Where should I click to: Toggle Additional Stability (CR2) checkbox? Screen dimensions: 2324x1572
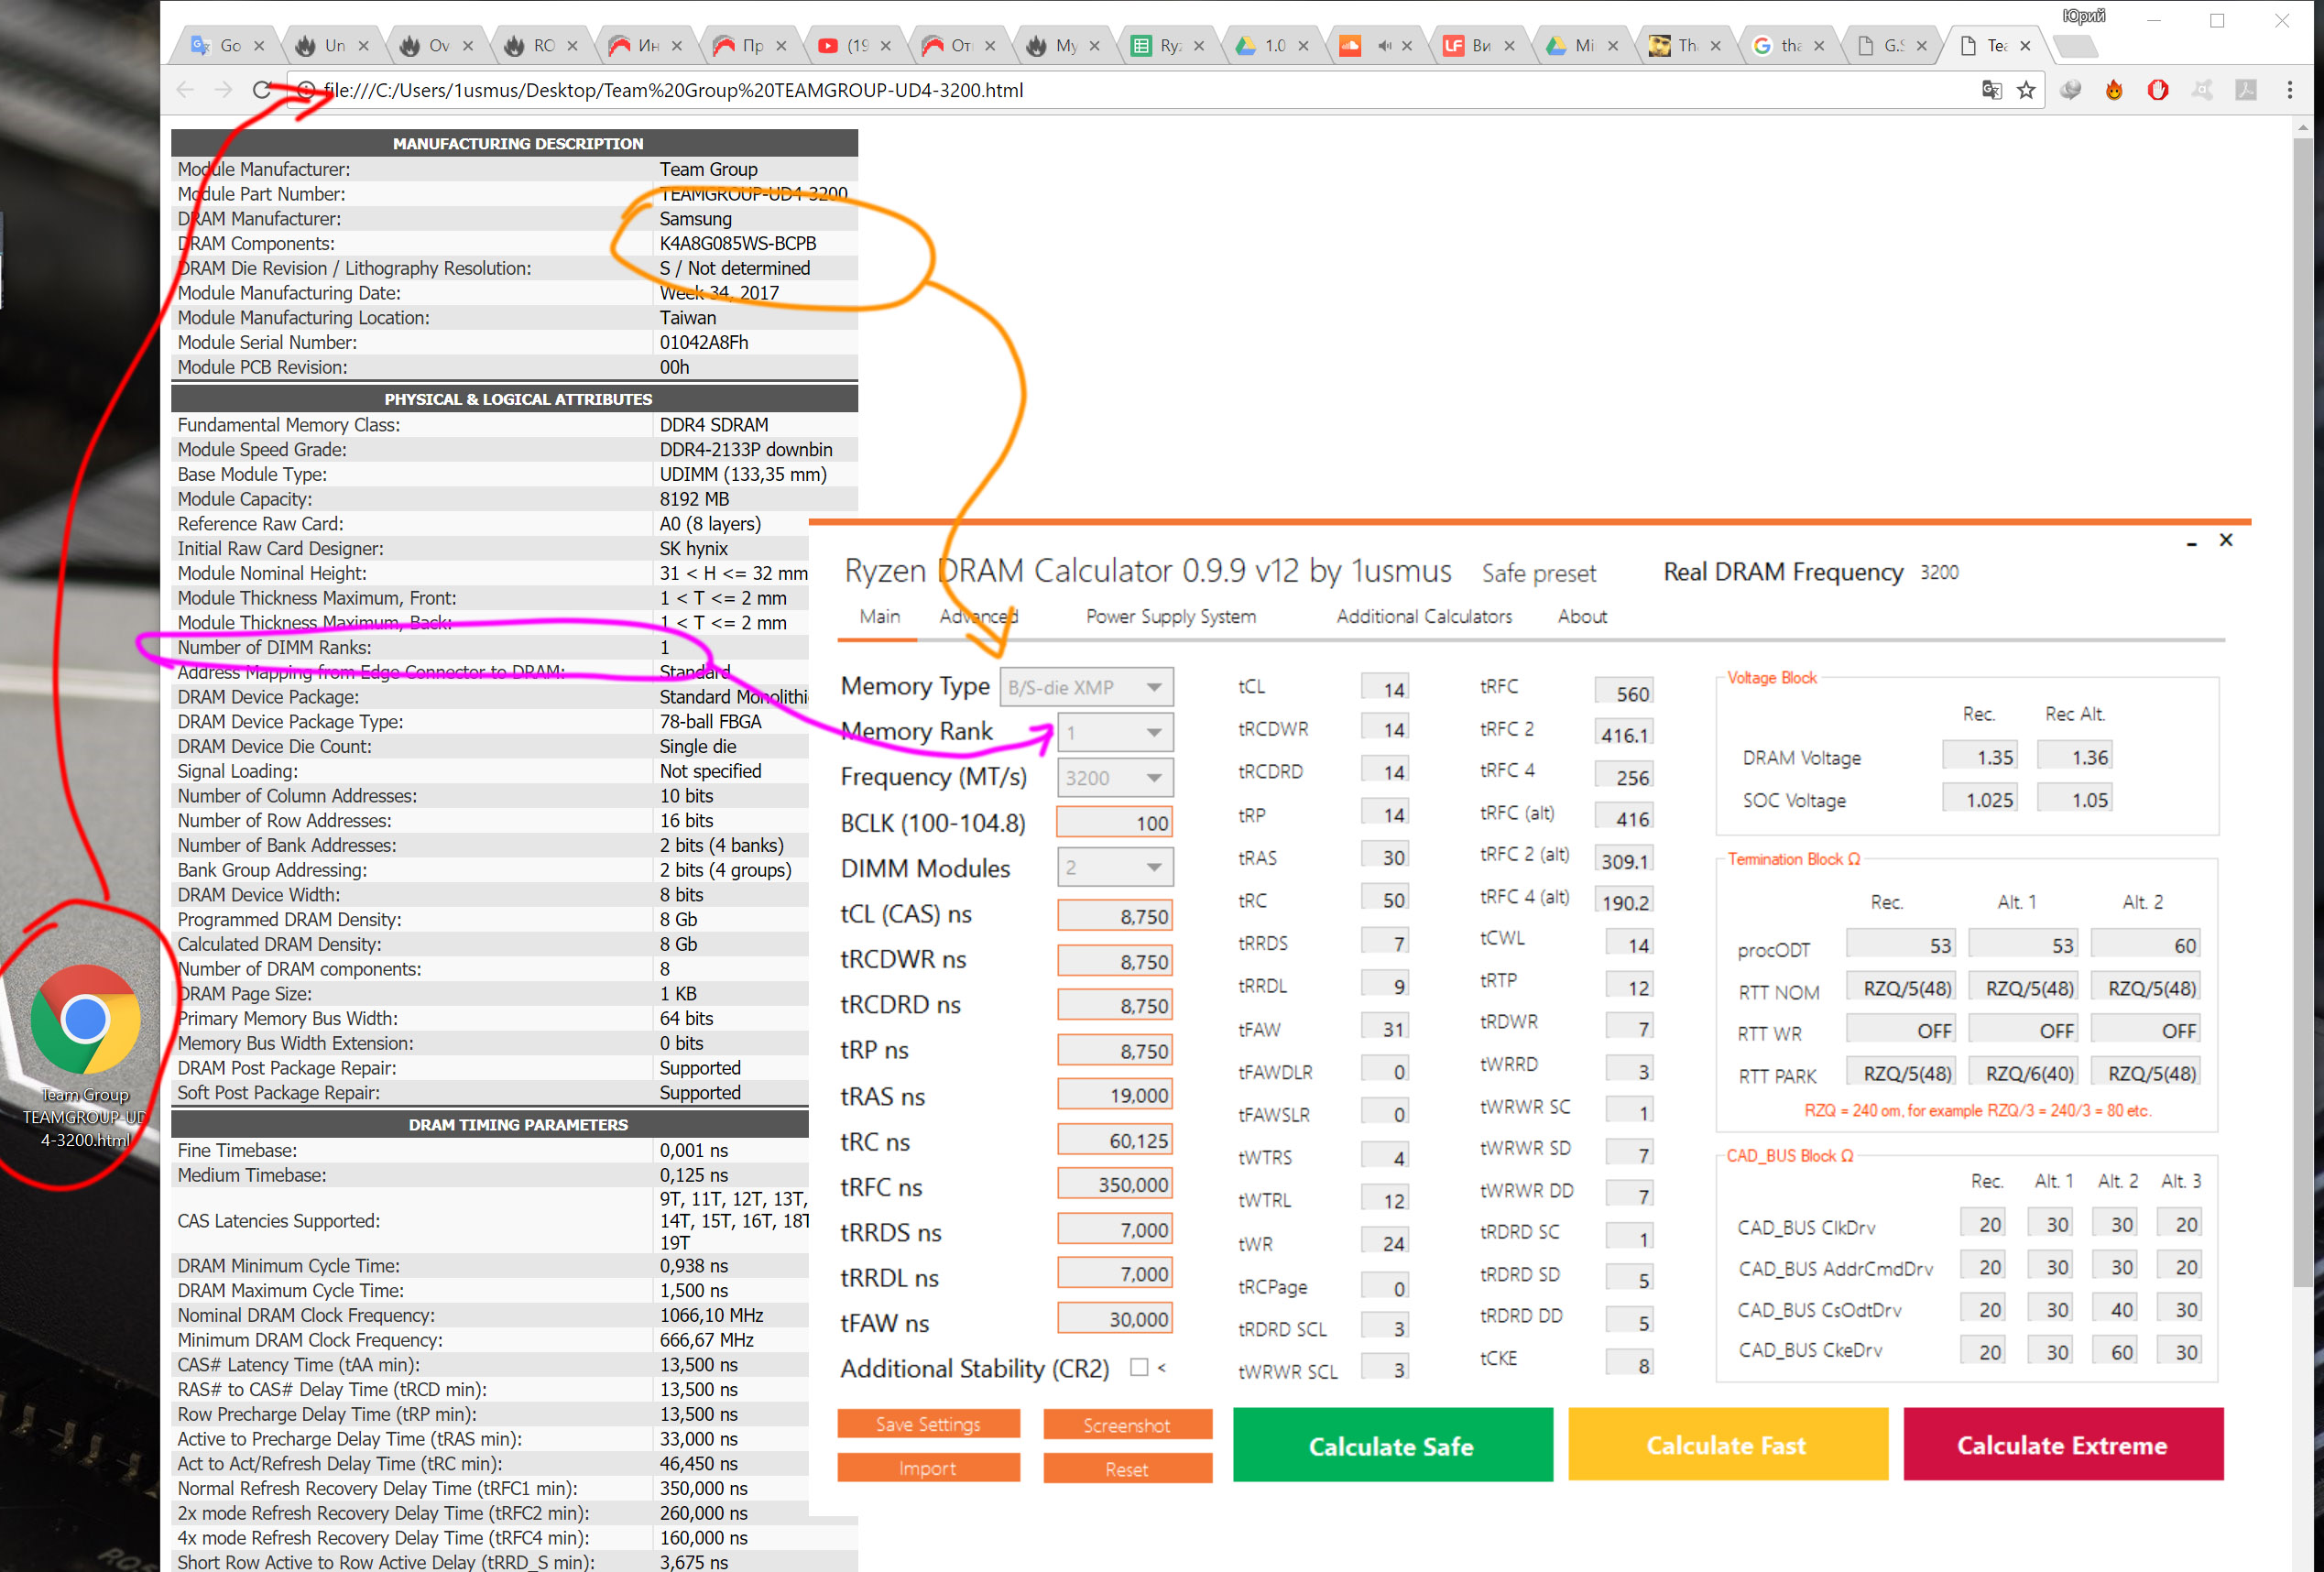point(1138,1367)
